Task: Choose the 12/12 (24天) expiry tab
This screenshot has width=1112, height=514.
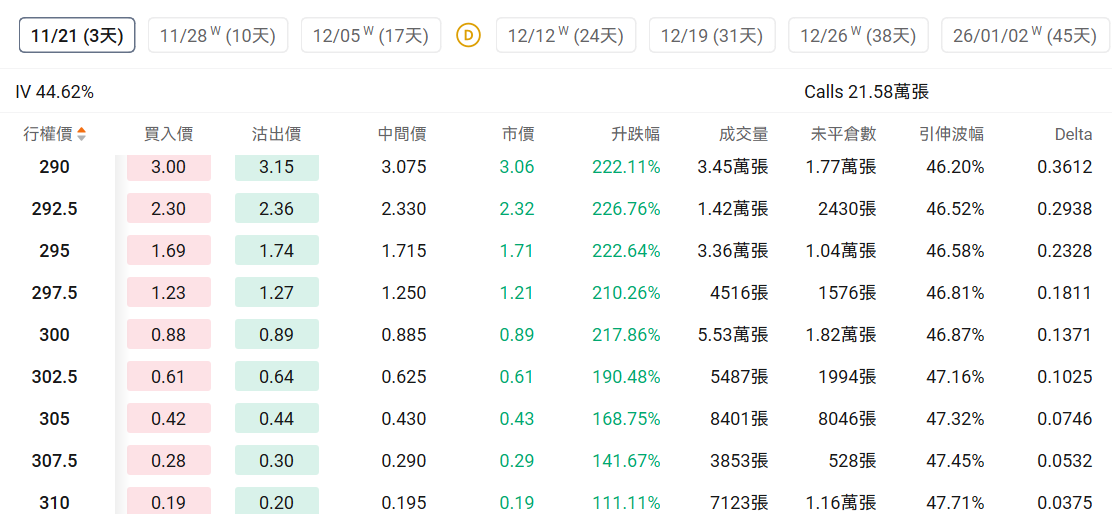Action: point(565,36)
